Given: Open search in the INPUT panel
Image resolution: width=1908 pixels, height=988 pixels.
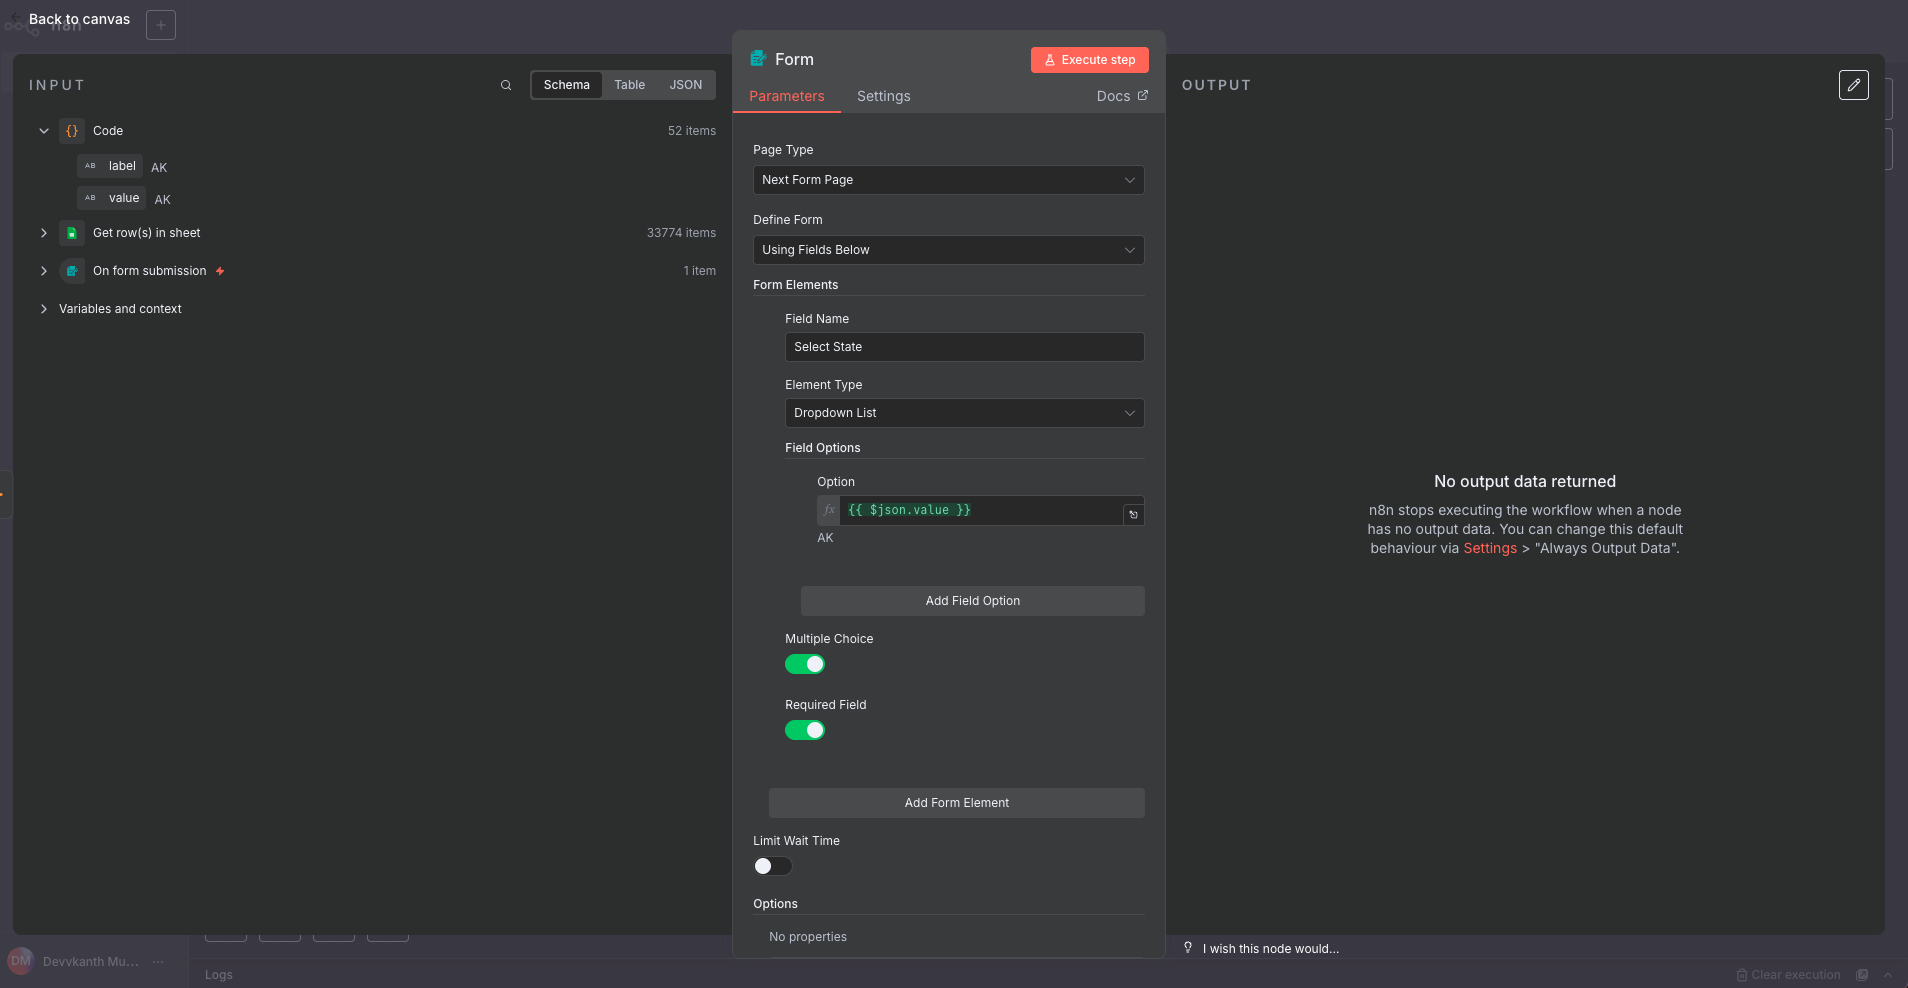Looking at the screenshot, I should [x=506, y=85].
